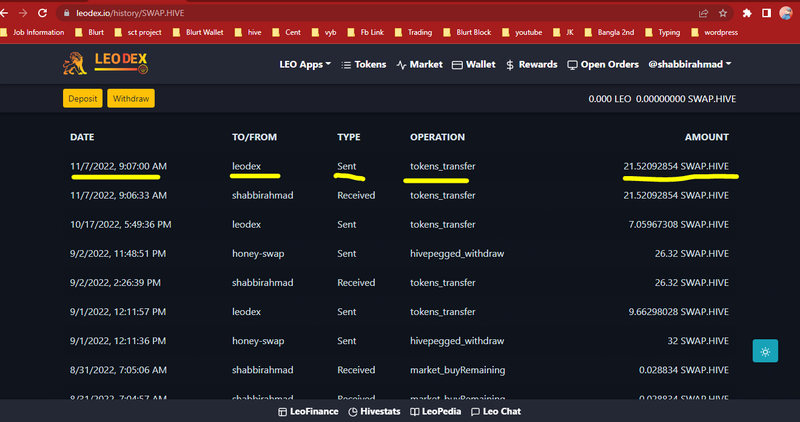This screenshot has width=800, height=422.
Task: Open the Tokens page
Action: coord(363,64)
